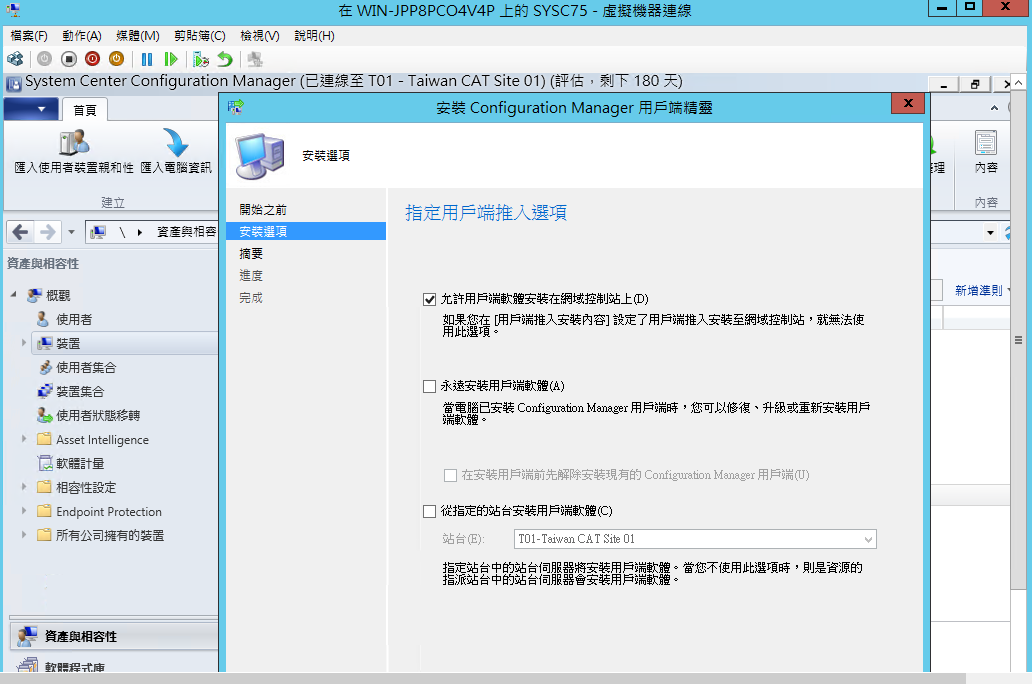Open the 剪貼簿(C) menu
Screen dimensions: 1032x684
pos(199,36)
